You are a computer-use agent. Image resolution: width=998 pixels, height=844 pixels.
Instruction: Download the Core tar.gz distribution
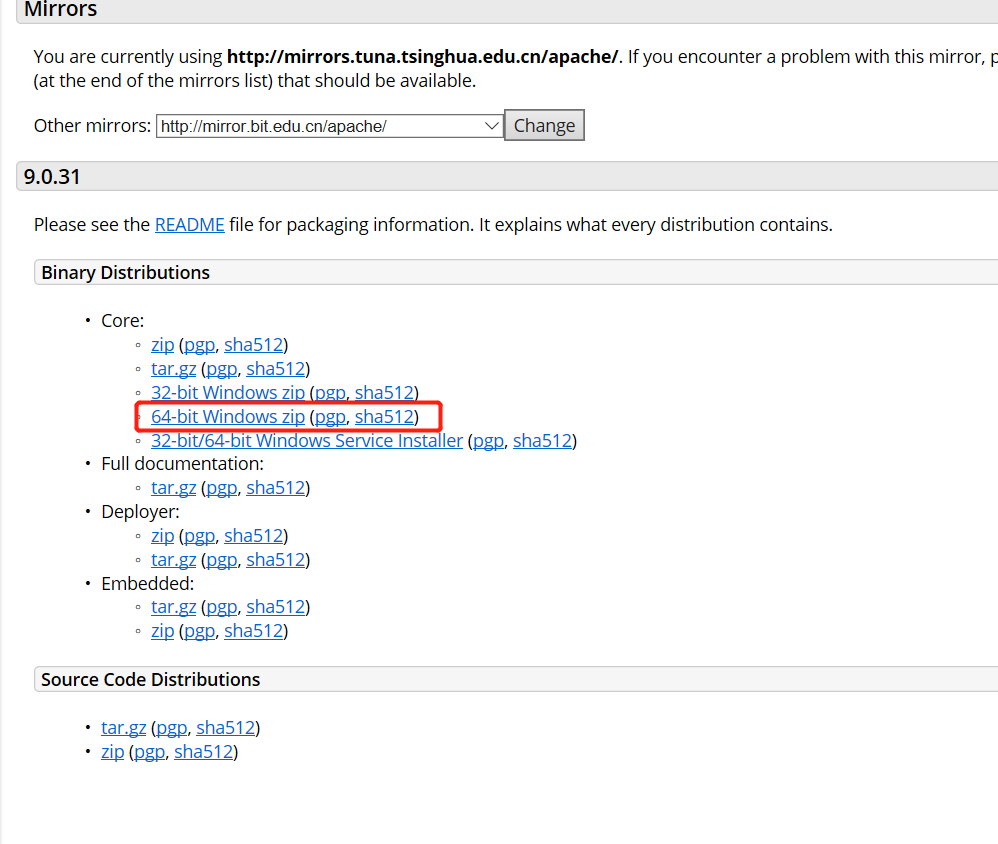tap(173, 369)
